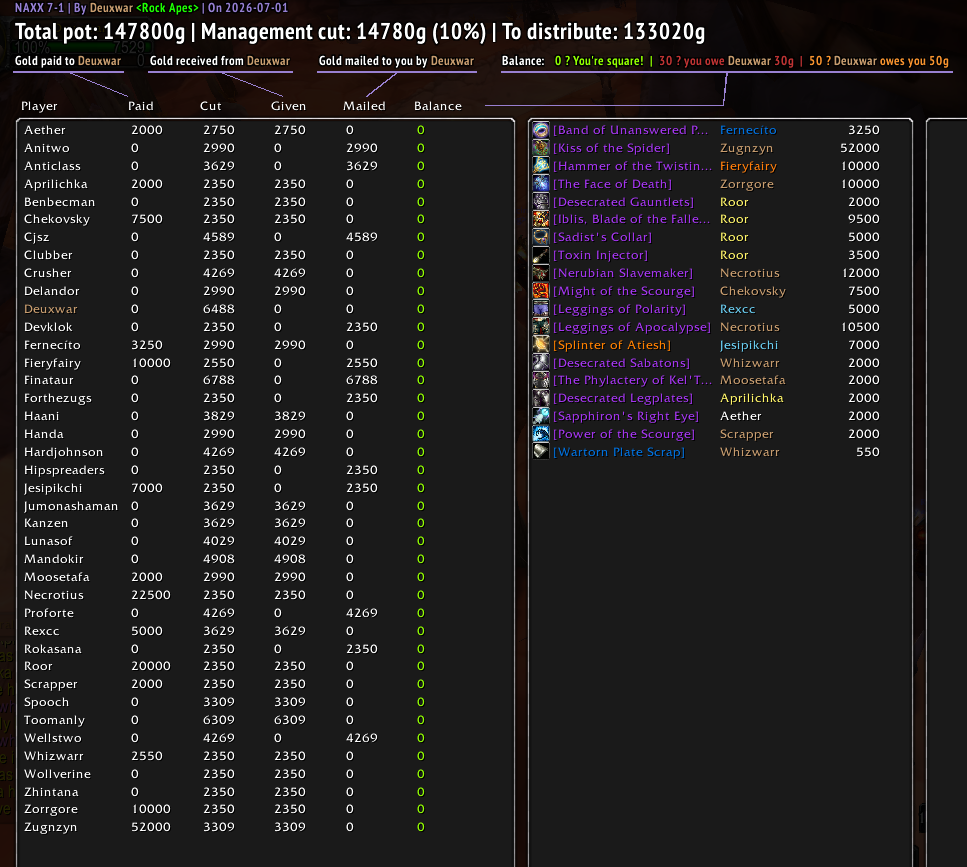Click The Phylactery of Kel'Thuzad icon
967x867 pixels.
[x=541, y=380]
